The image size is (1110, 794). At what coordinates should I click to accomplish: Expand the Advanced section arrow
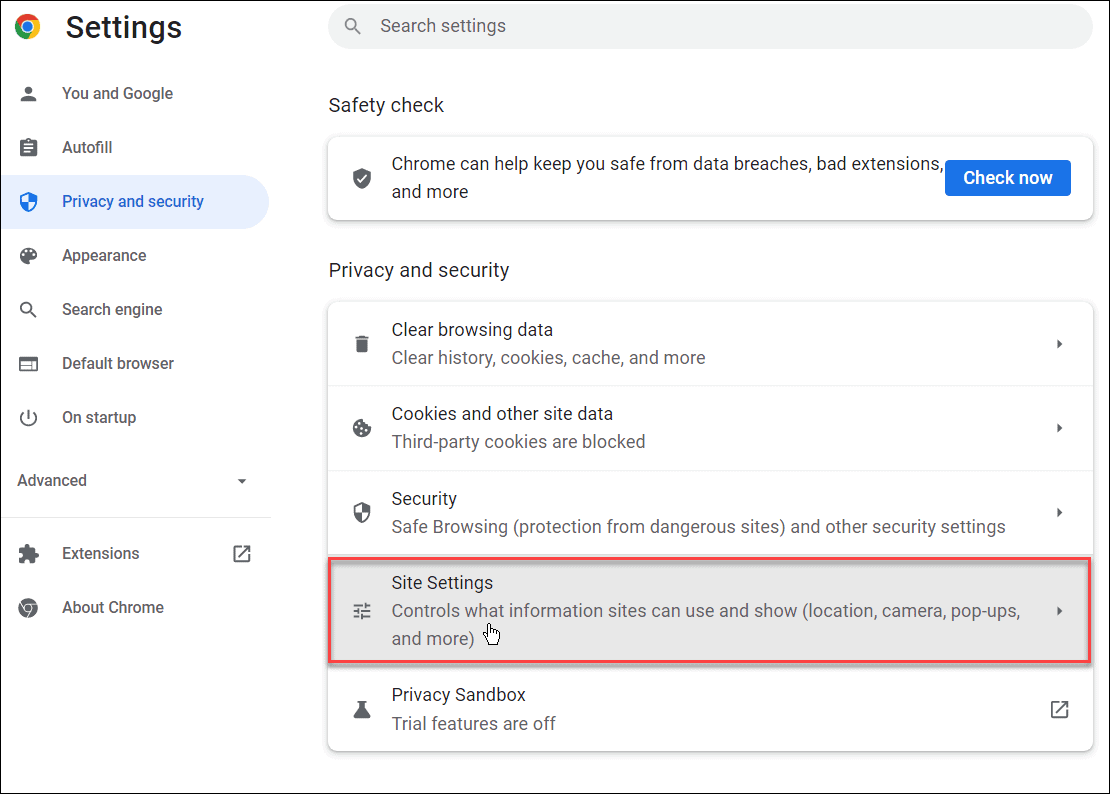coord(242,481)
